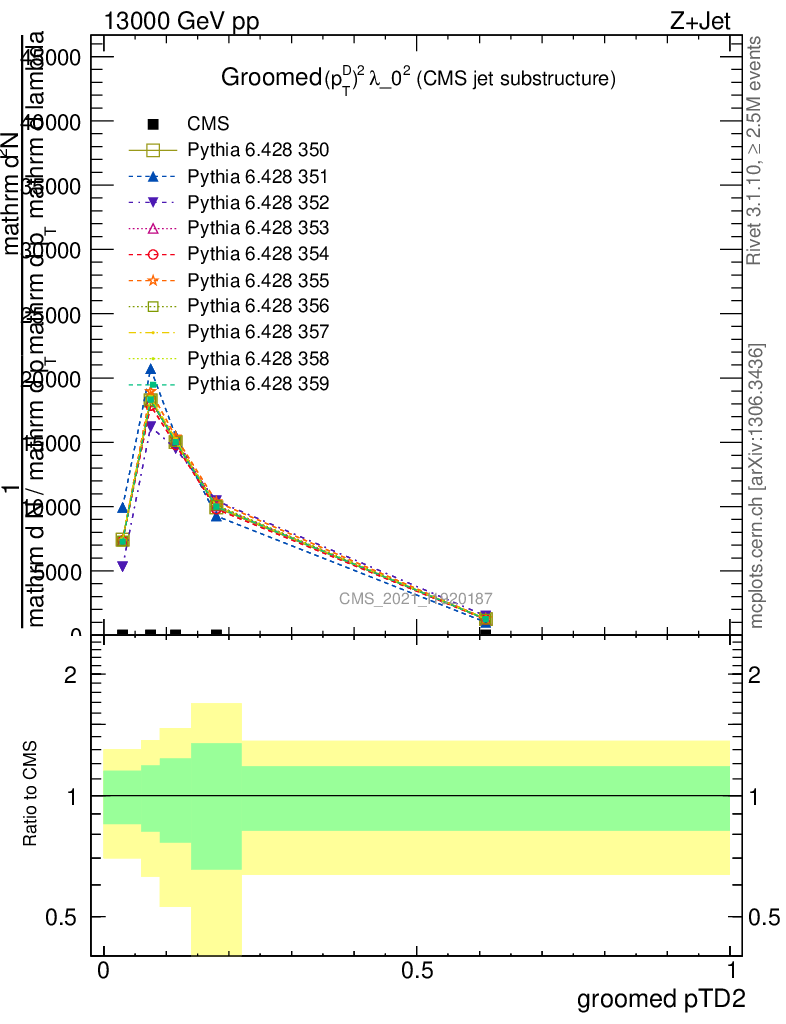Select the 'Pythia 6.428 353' legend label
The height and width of the screenshot is (1024, 786).
258,228
